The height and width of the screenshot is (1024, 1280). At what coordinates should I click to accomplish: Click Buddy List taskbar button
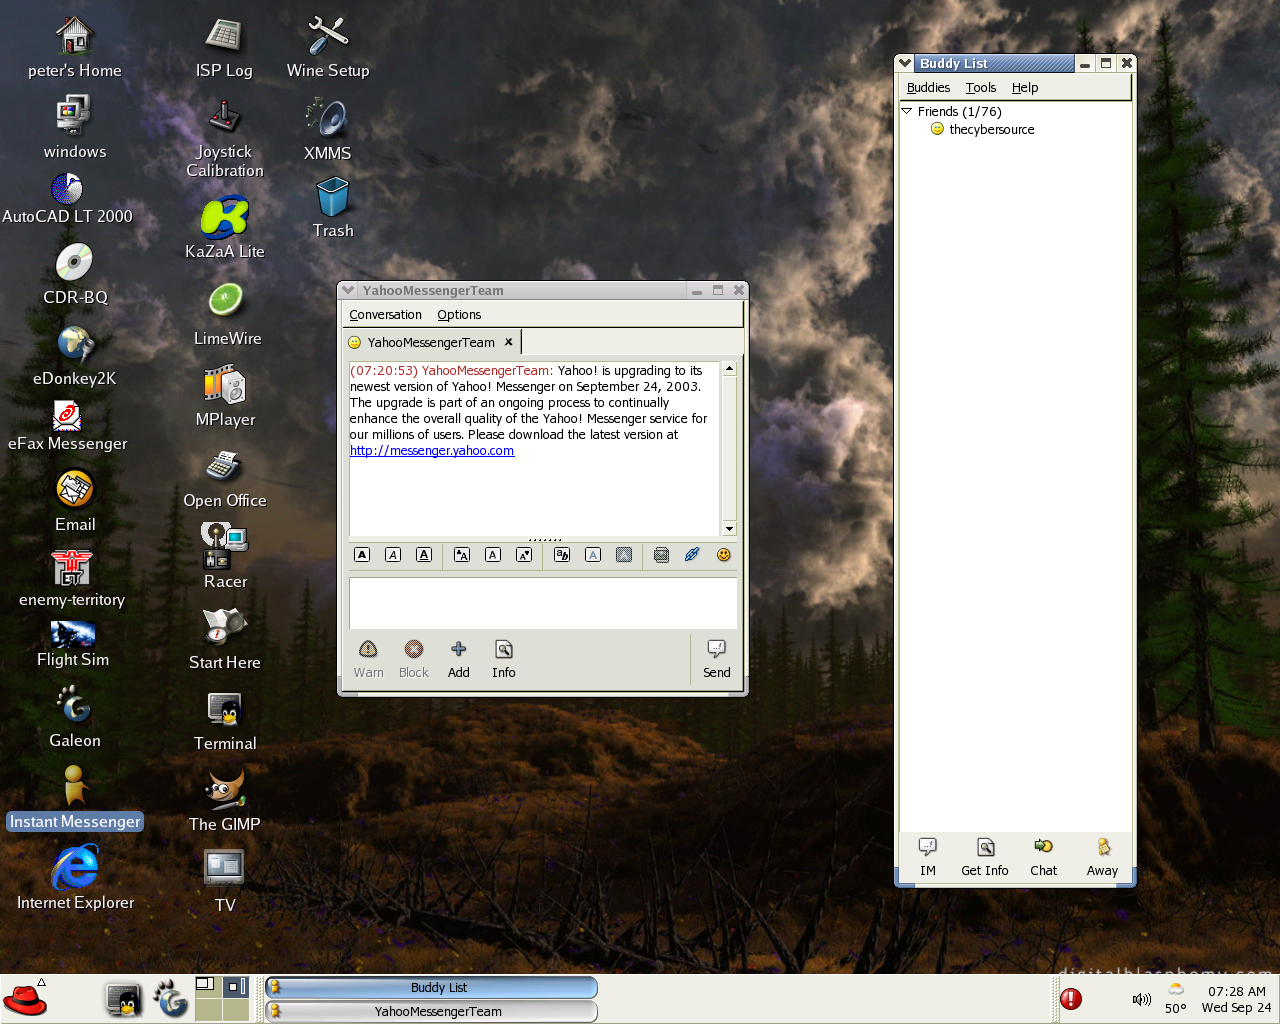click(x=431, y=987)
